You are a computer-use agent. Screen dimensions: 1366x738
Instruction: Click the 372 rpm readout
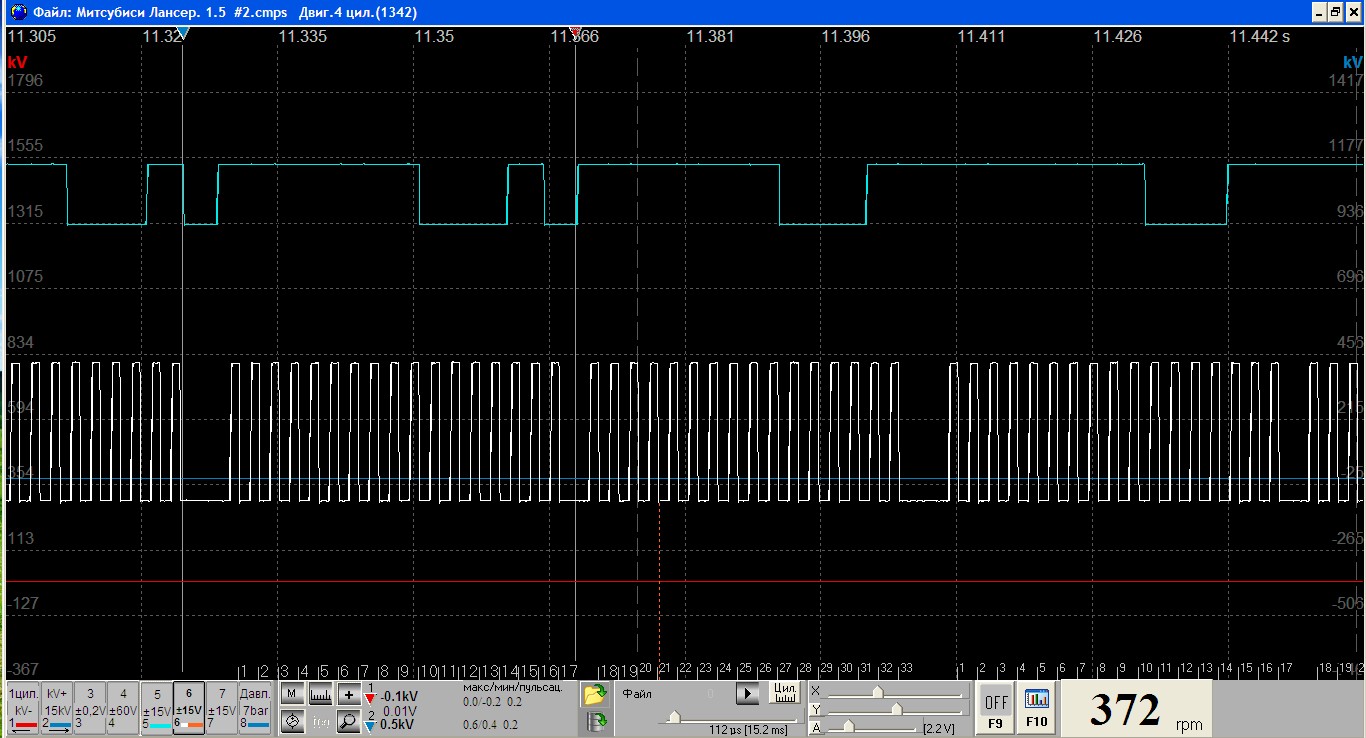tap(1135, 709)
